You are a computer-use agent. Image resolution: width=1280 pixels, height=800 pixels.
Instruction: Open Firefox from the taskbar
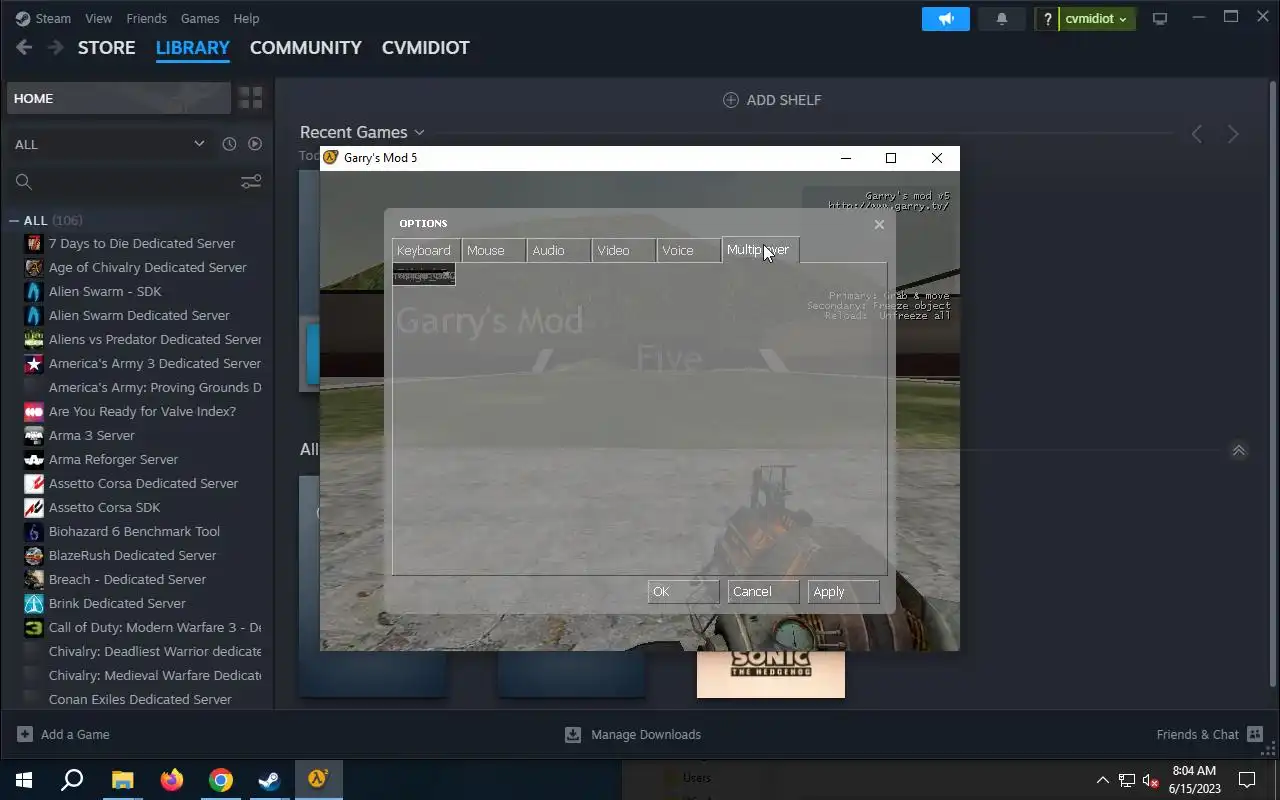(x=172, y=780)
